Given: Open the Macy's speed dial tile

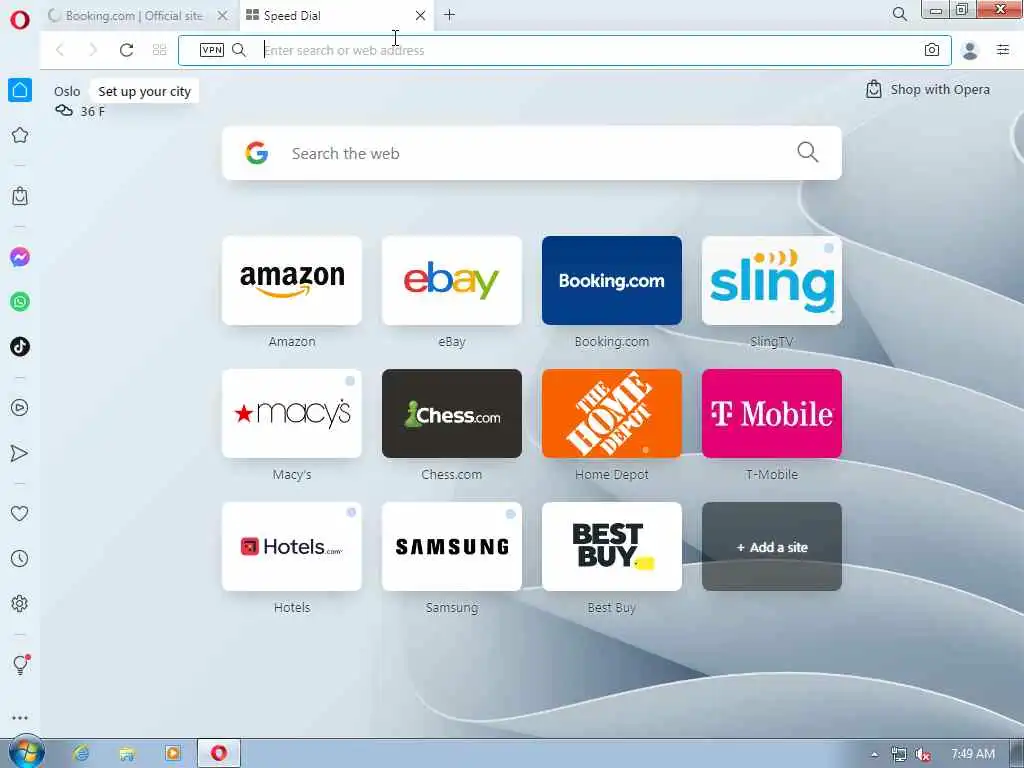Looking at the screenshot, I should [292, 413].
